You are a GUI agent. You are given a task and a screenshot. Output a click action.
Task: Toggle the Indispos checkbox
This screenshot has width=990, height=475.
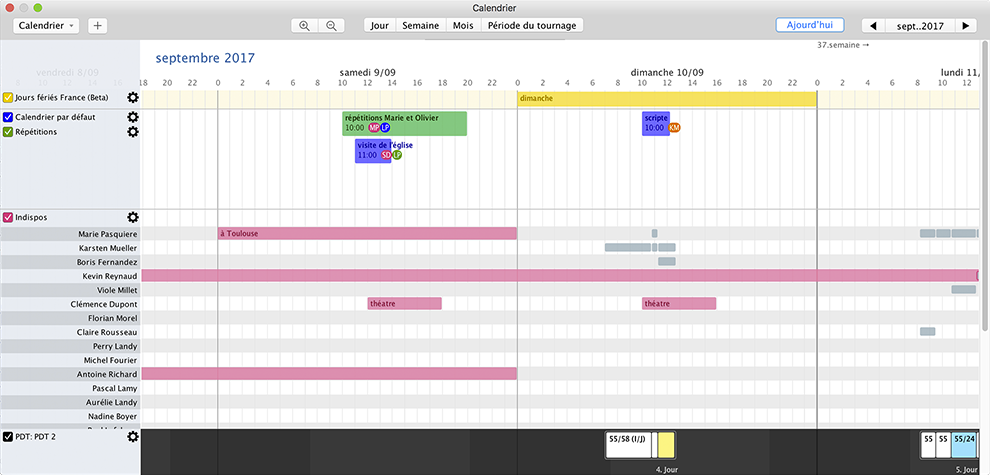(x=8, y=217)
